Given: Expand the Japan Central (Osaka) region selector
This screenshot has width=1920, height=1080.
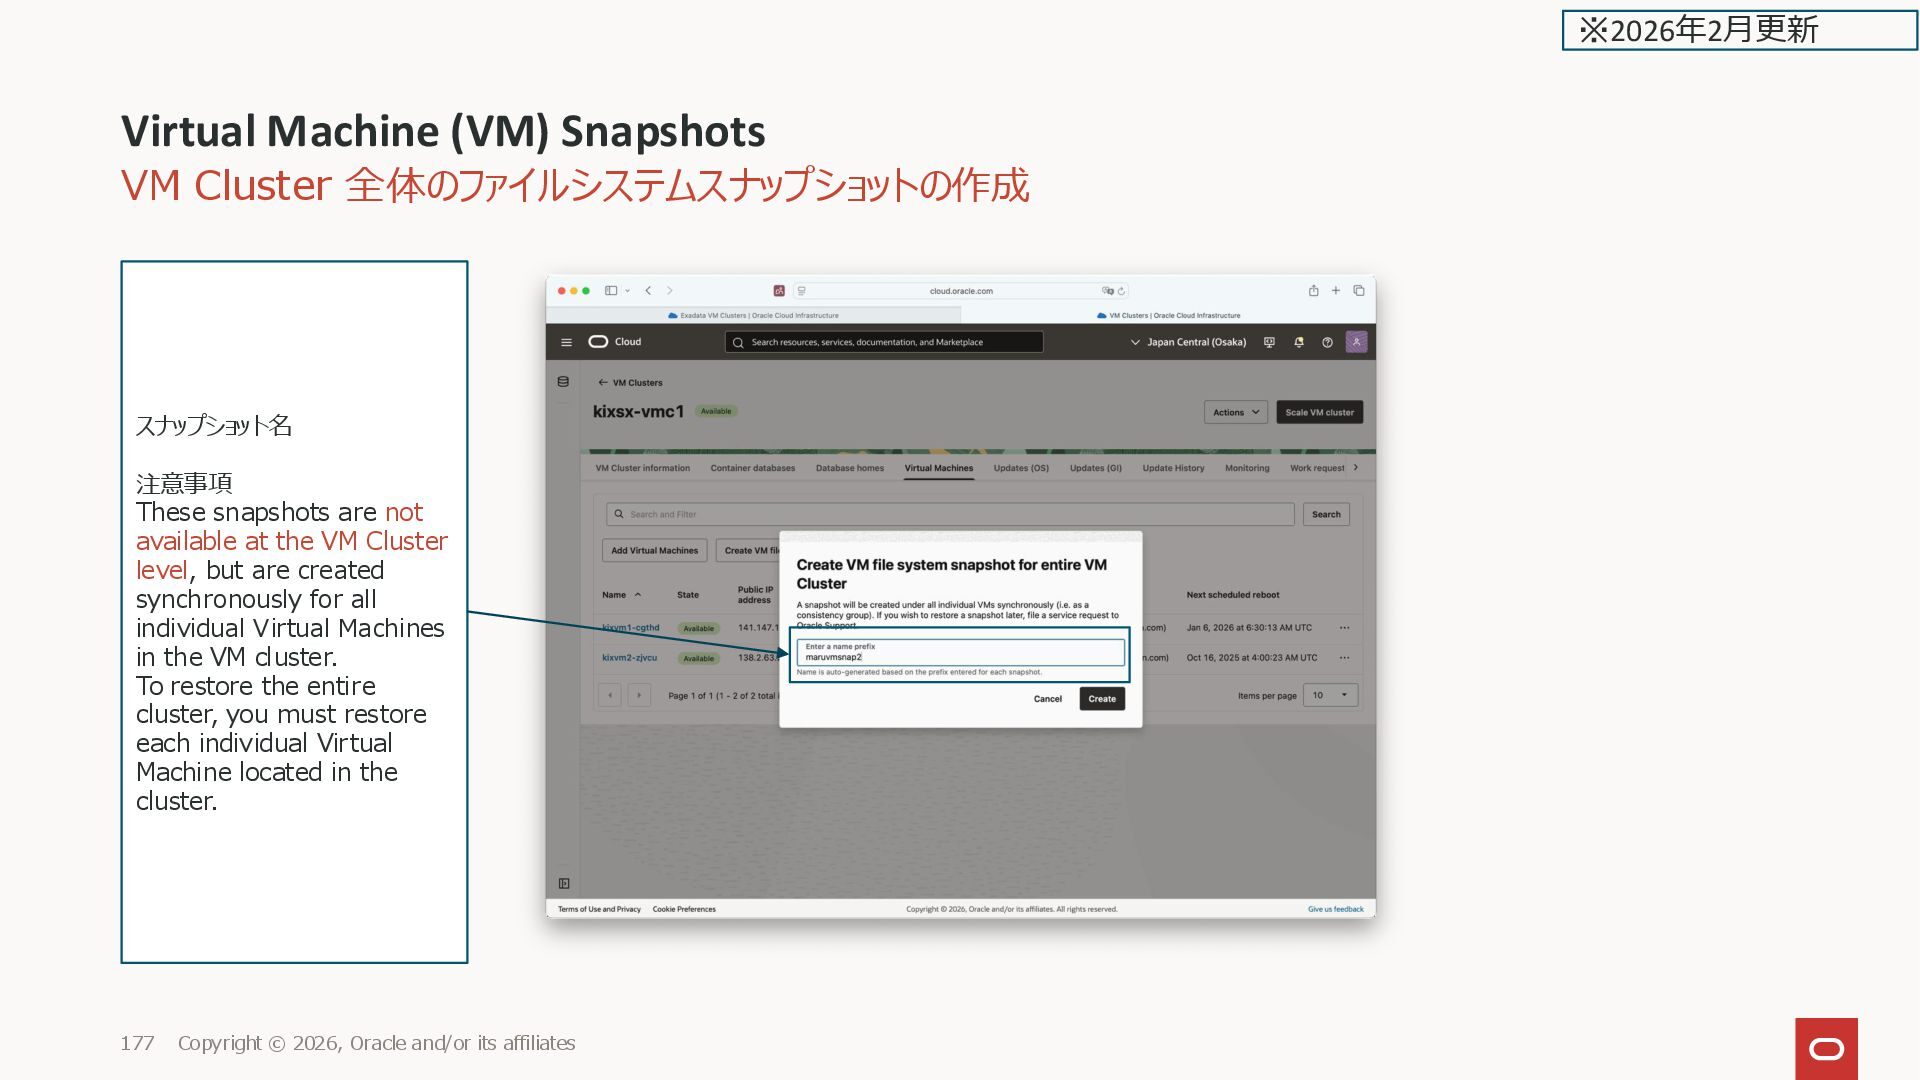Looking at the screenshot, I should [1188, 342].
